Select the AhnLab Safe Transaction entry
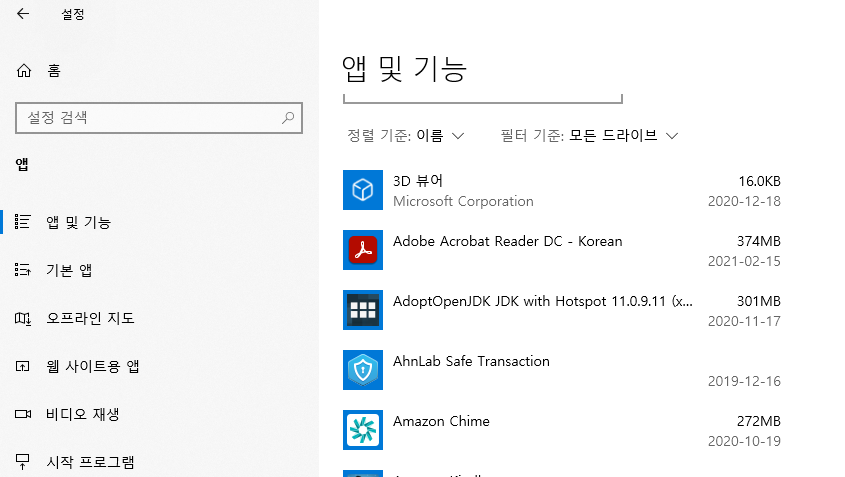This screenshot has width=845, height=477. click(x=471, y=361)
